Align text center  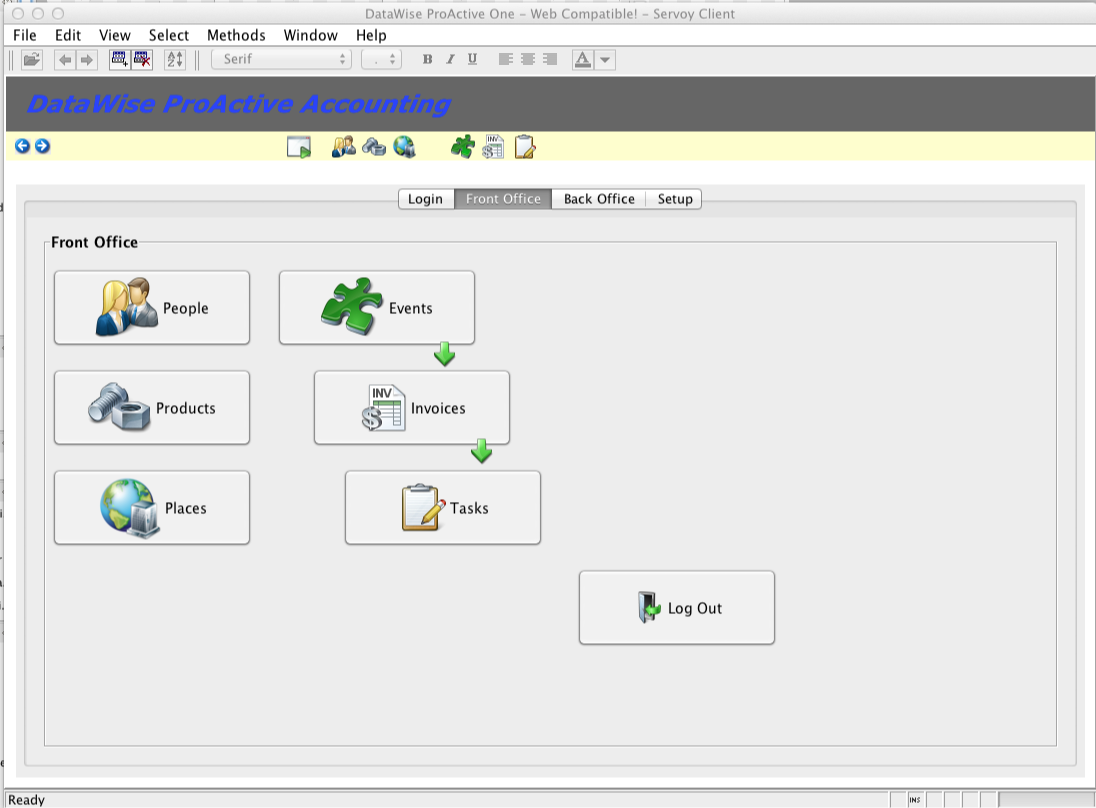tap(528, 59)
